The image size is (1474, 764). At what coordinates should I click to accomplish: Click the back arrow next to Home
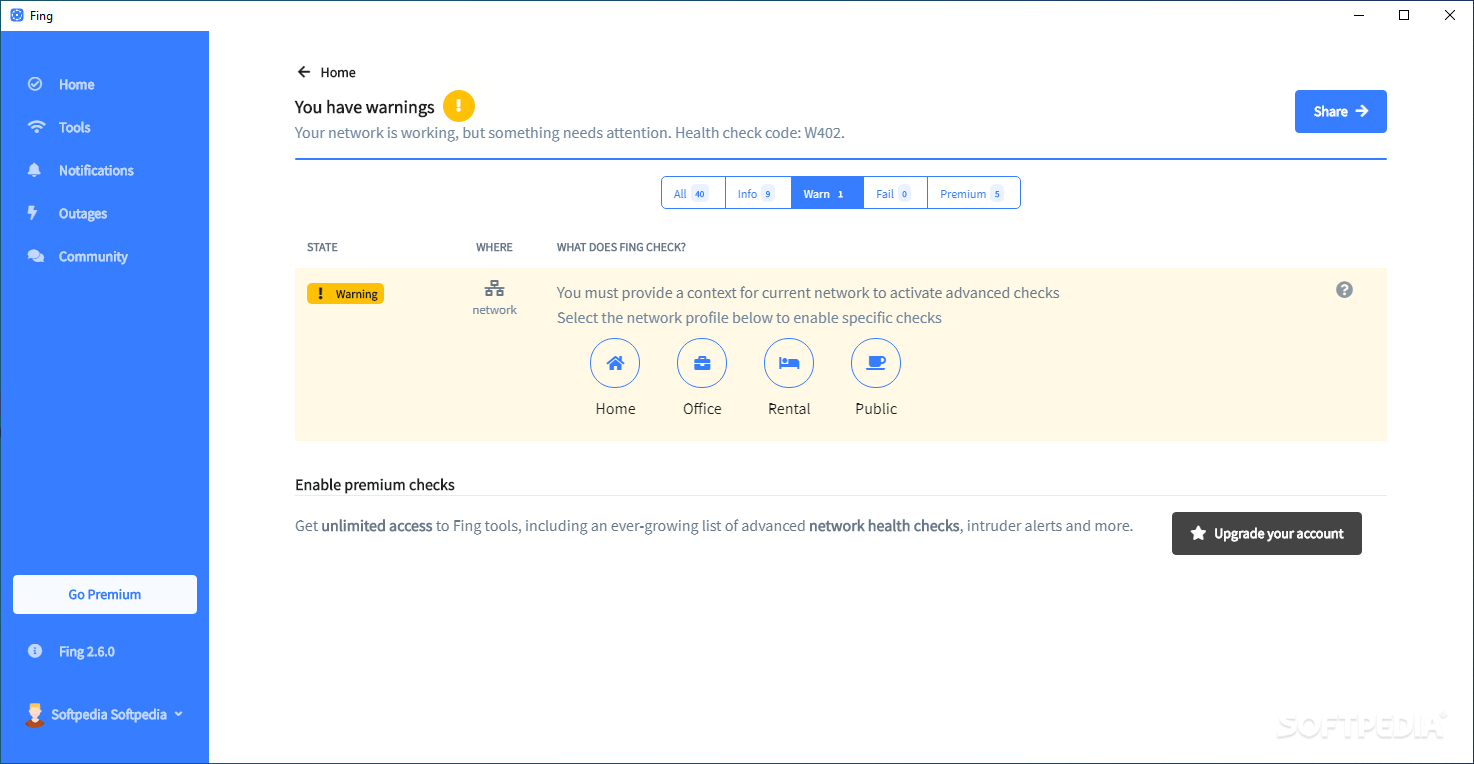304,72
